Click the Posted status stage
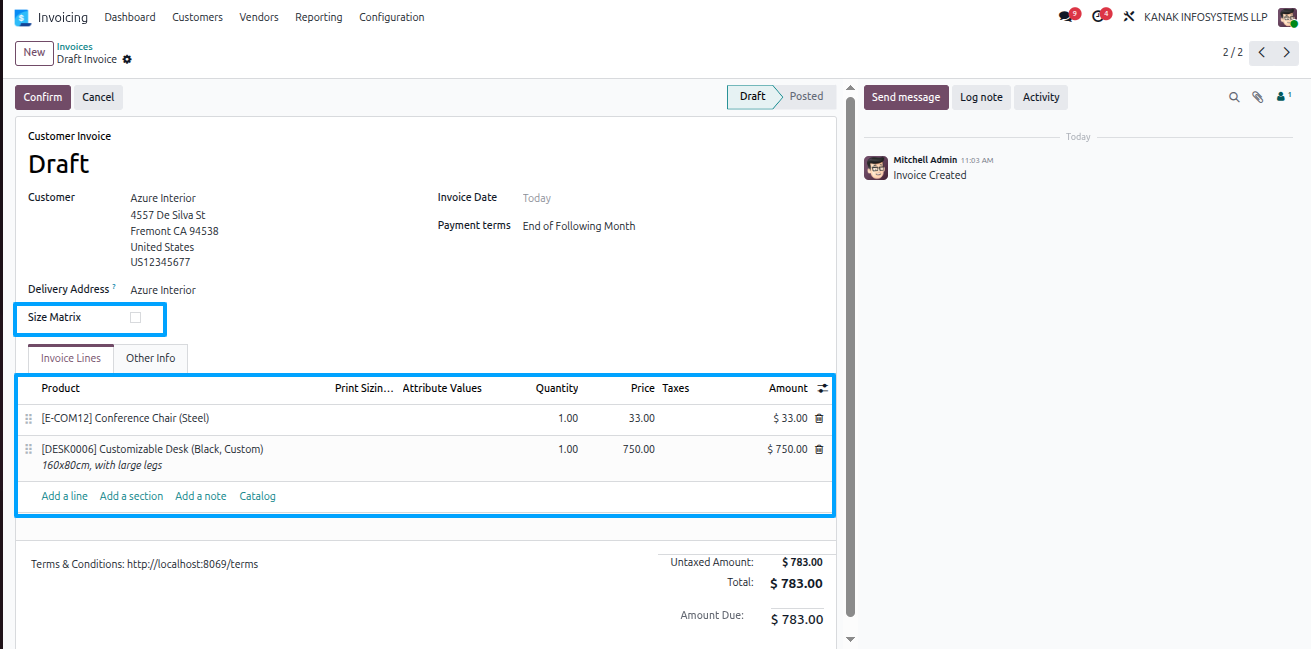This screenshot has height=649, width=1311. (x=806, y=97)
